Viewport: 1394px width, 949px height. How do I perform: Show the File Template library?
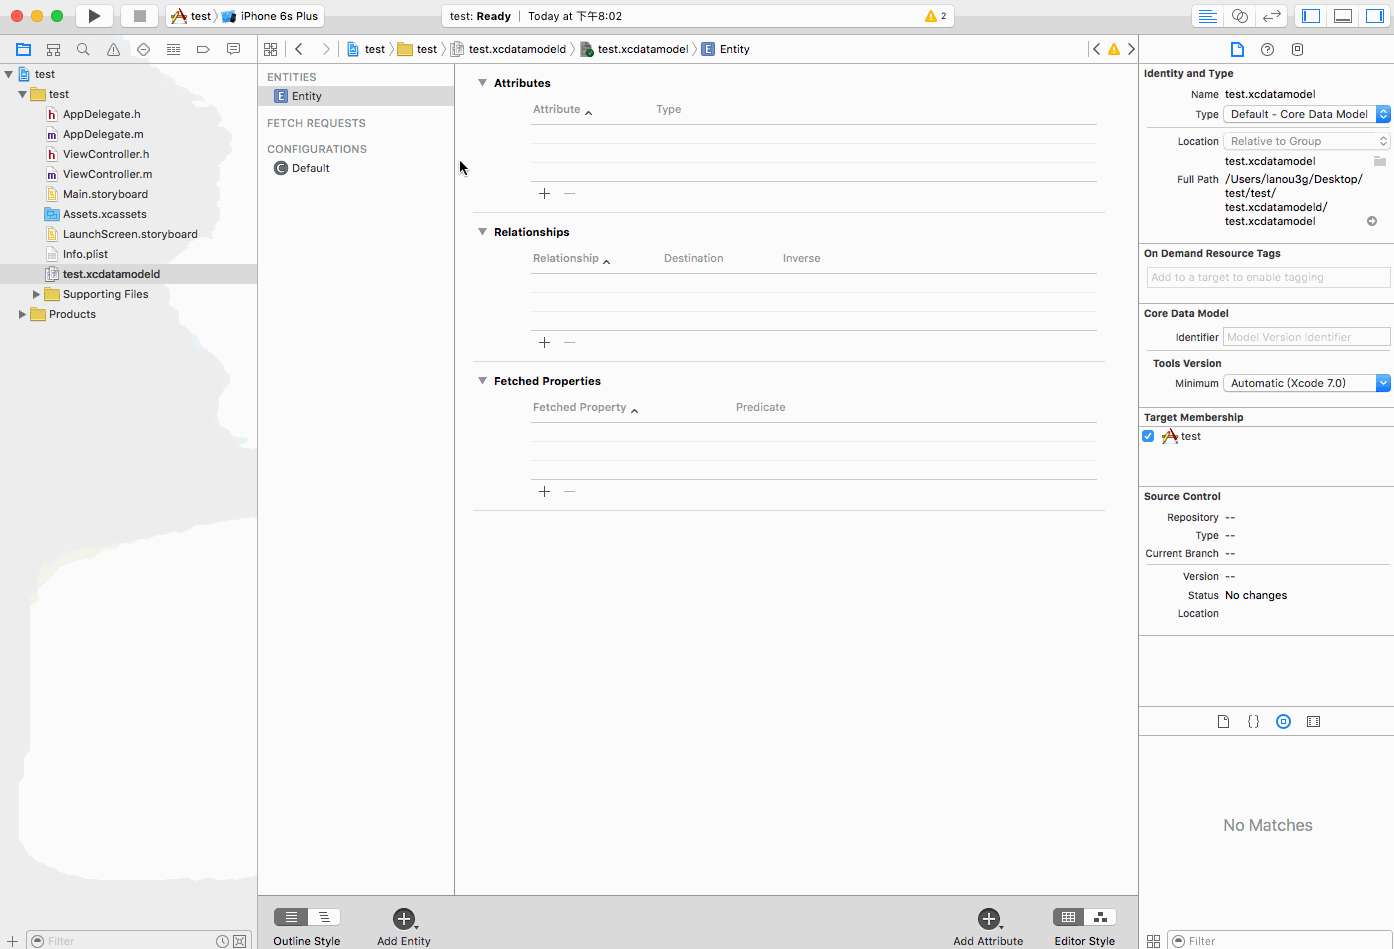point(1223,721)
